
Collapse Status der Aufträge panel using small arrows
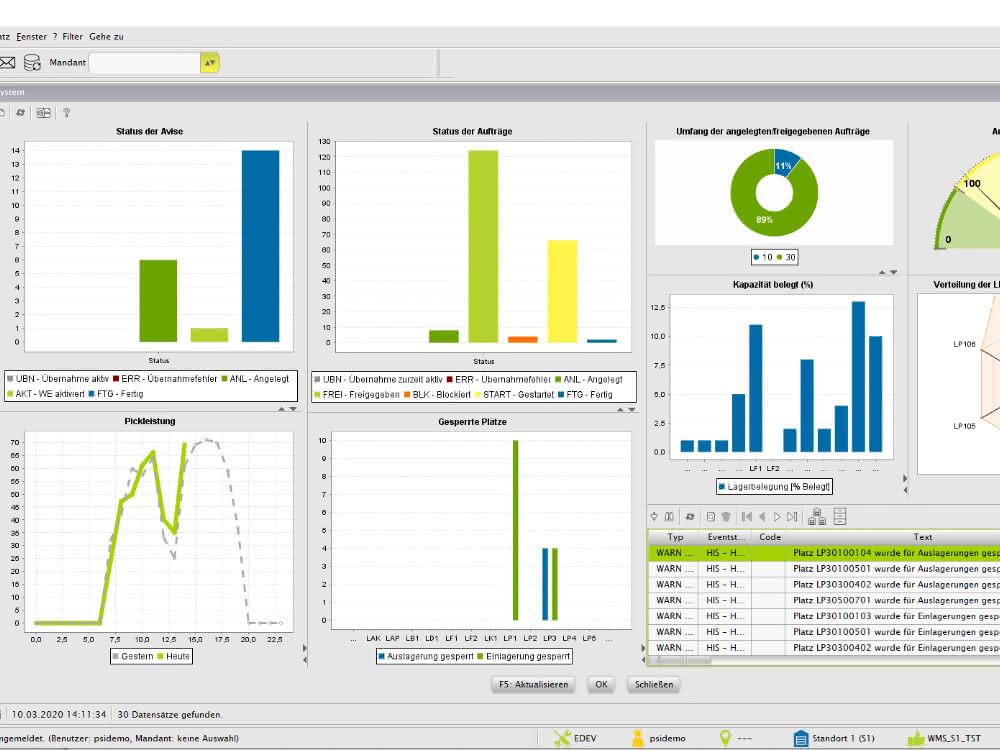[626, 409]
